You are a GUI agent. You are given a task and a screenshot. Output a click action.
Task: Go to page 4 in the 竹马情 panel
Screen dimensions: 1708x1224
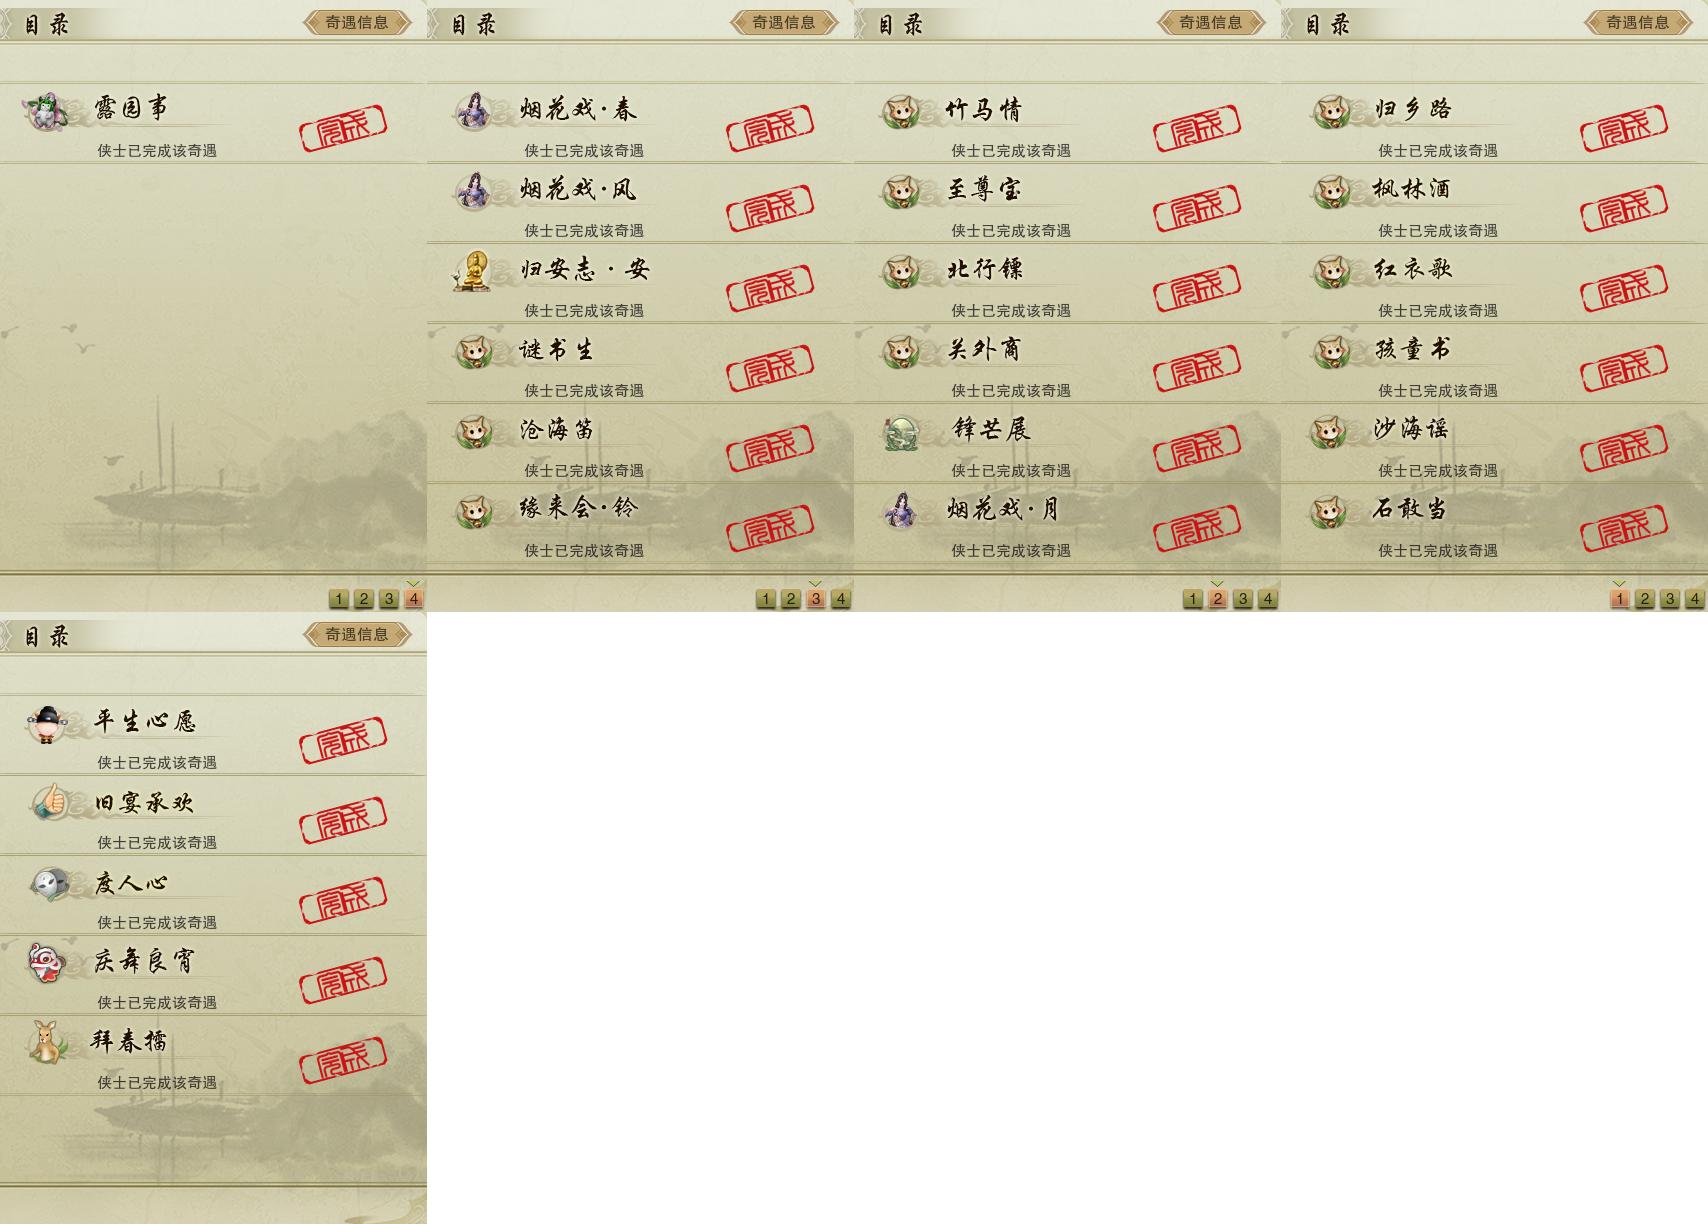click(x=1267, y=599)
